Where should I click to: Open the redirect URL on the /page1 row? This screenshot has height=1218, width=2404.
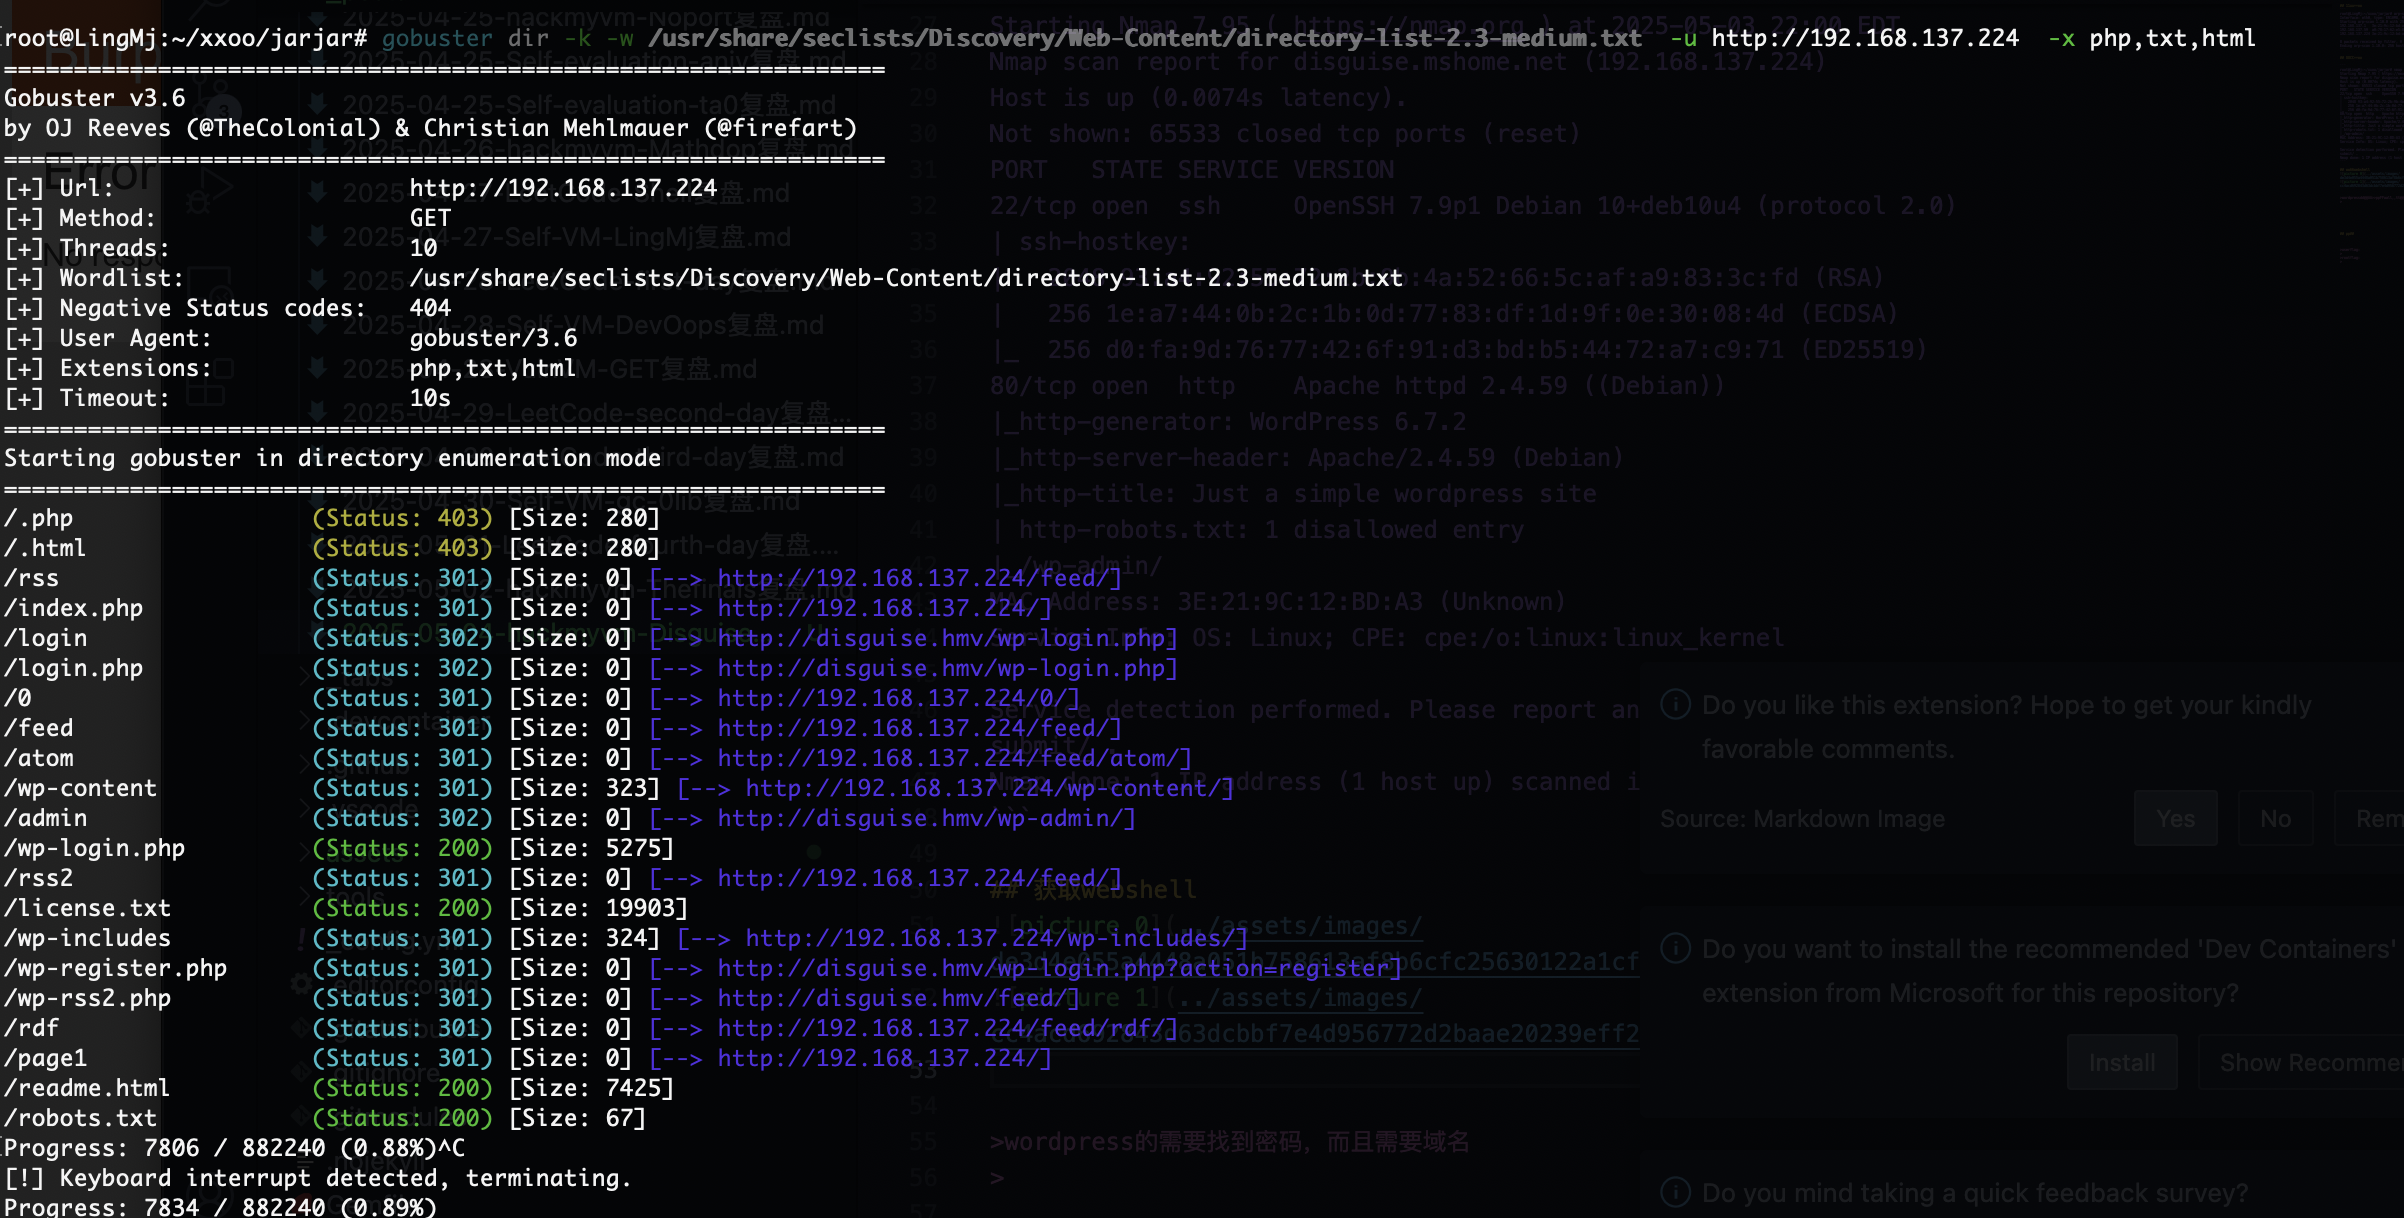(x=877, y=1058)
